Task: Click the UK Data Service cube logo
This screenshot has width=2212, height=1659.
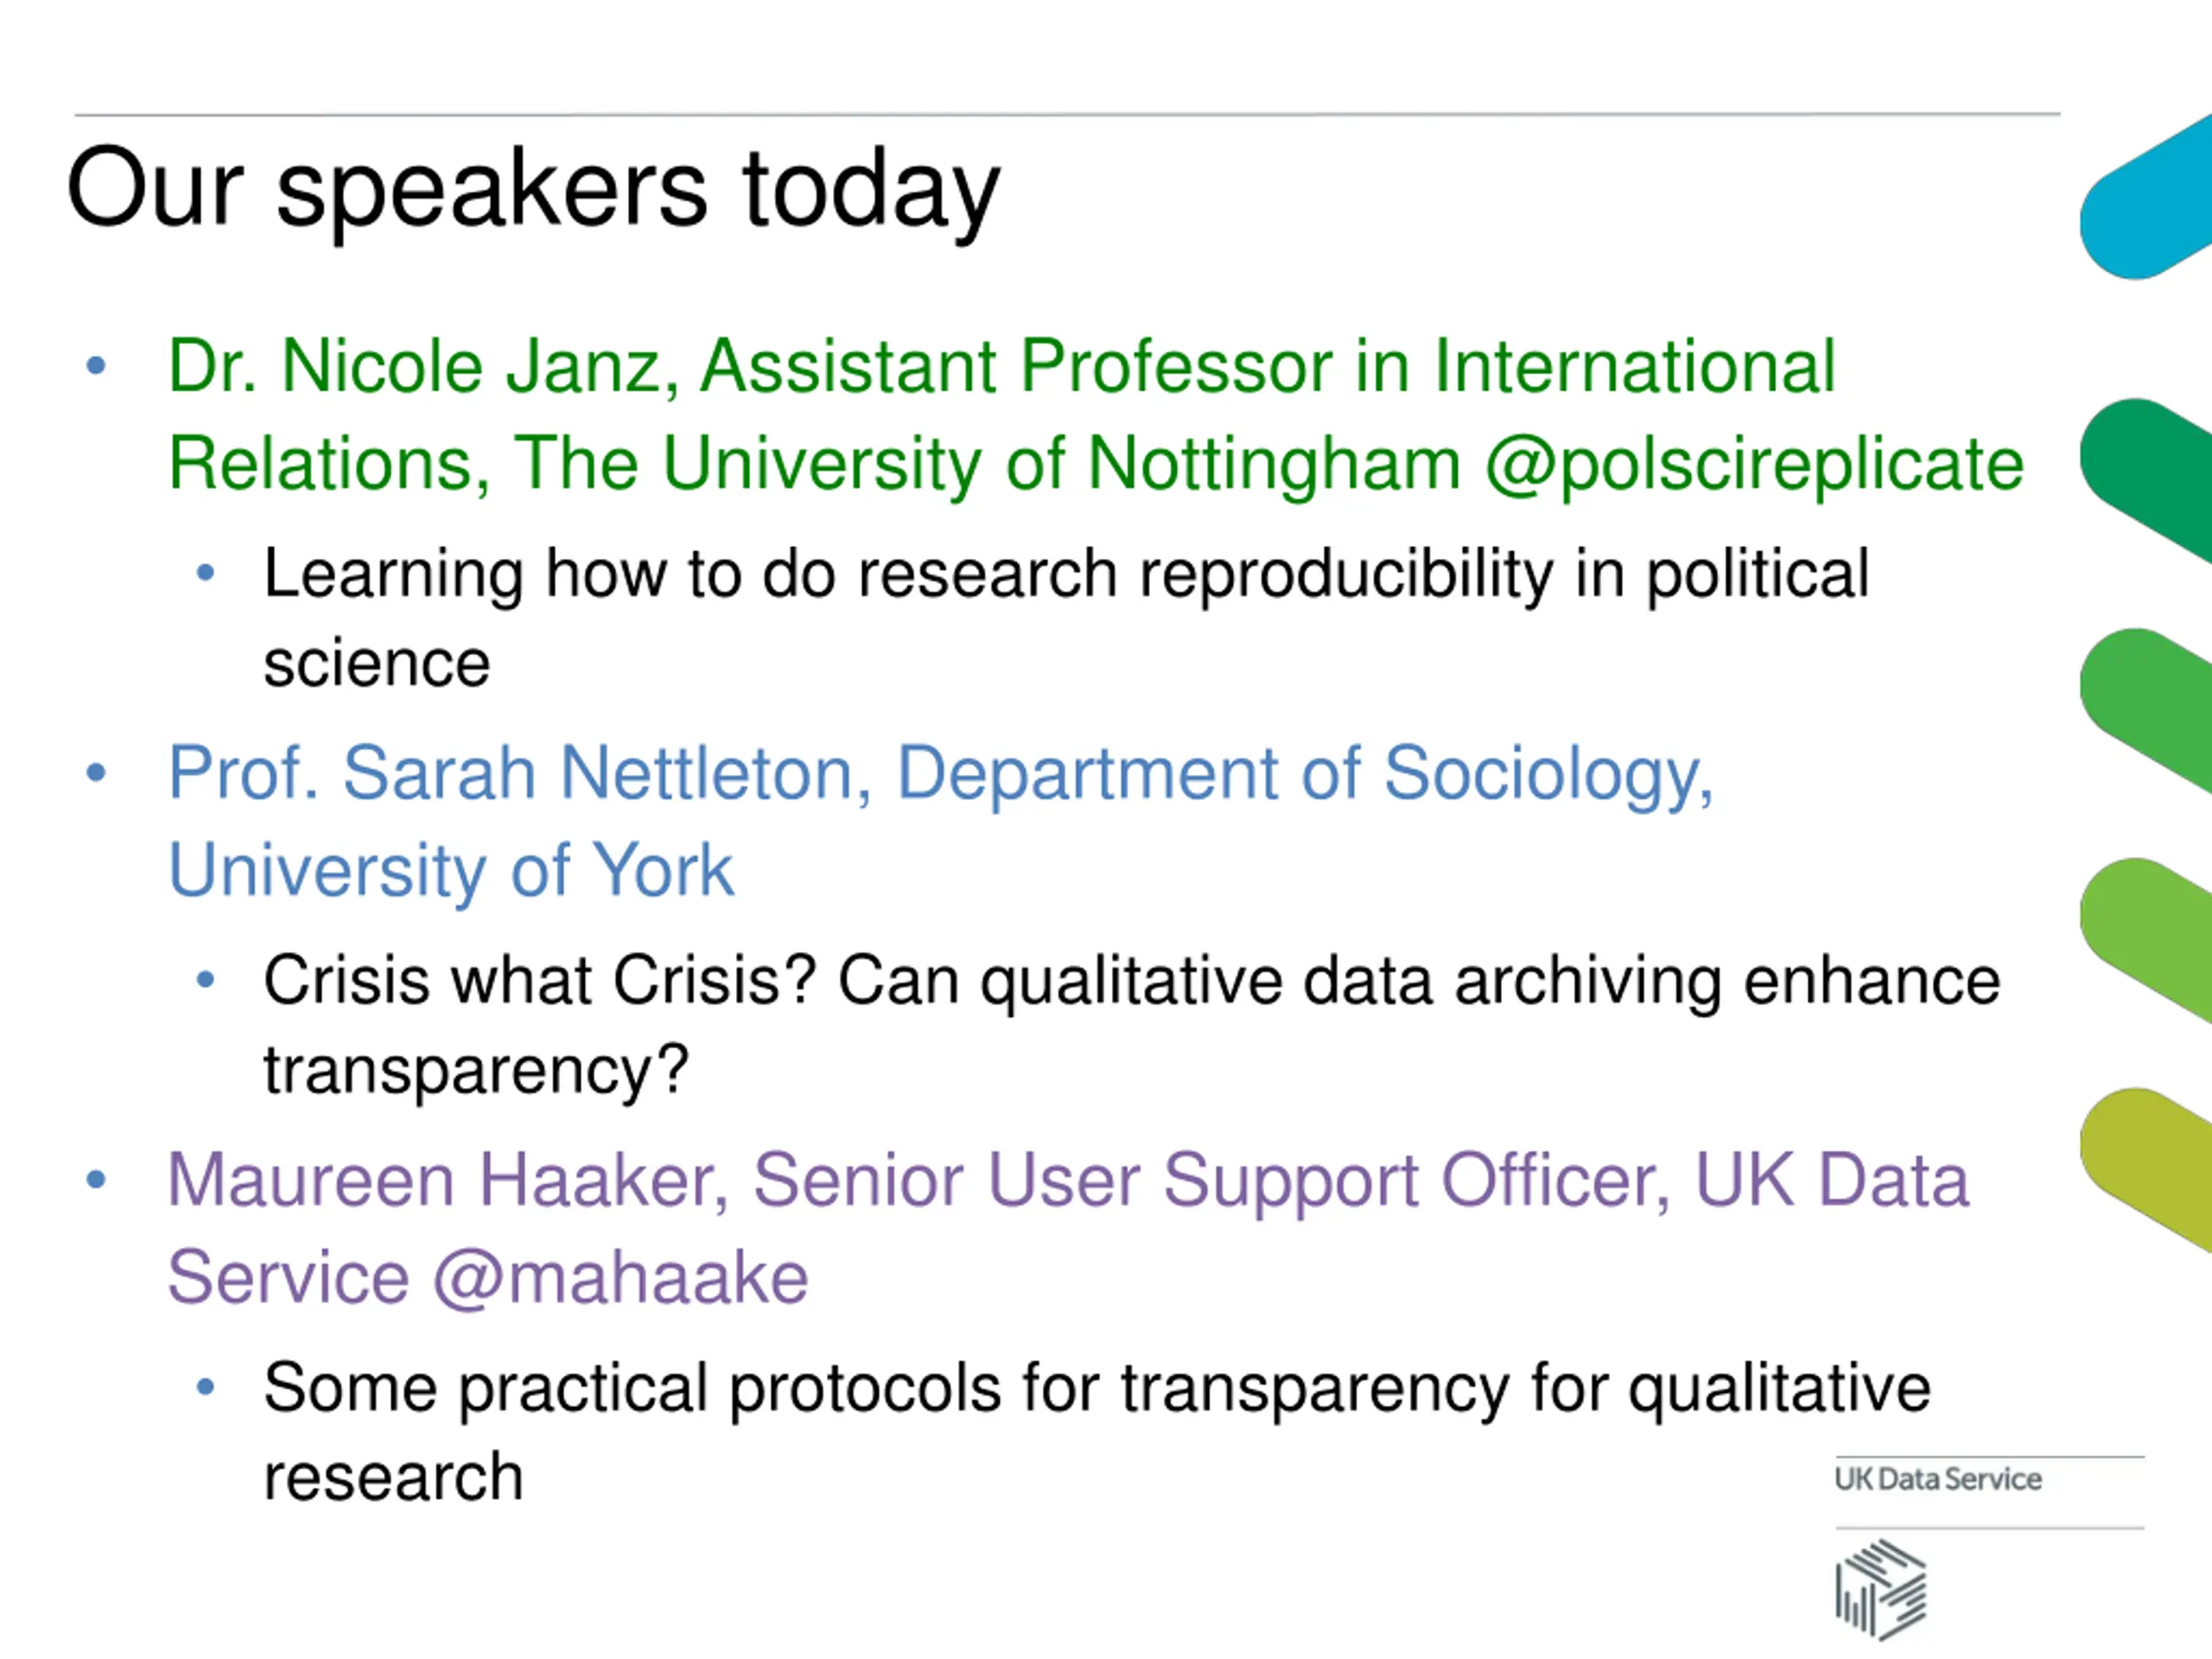Action: click(1881, 1589)
